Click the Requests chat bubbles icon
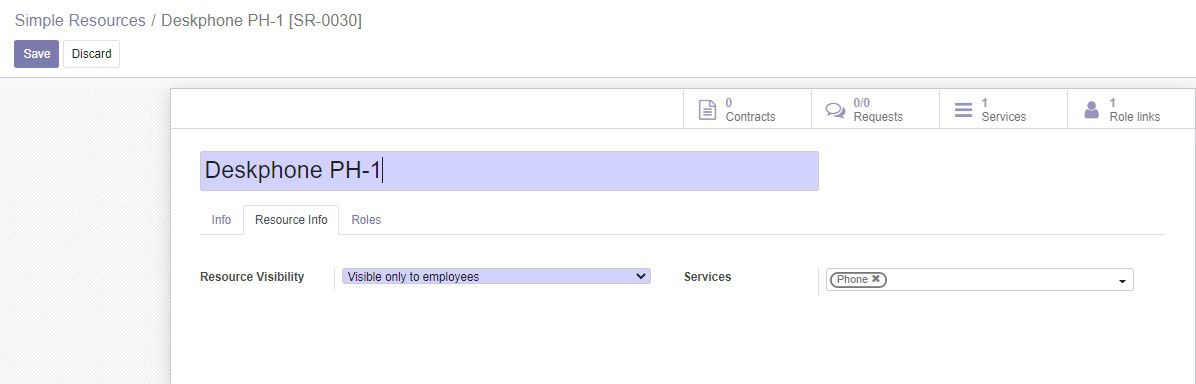This screenshot has width=1196, height=384. [x=835, y=111]
